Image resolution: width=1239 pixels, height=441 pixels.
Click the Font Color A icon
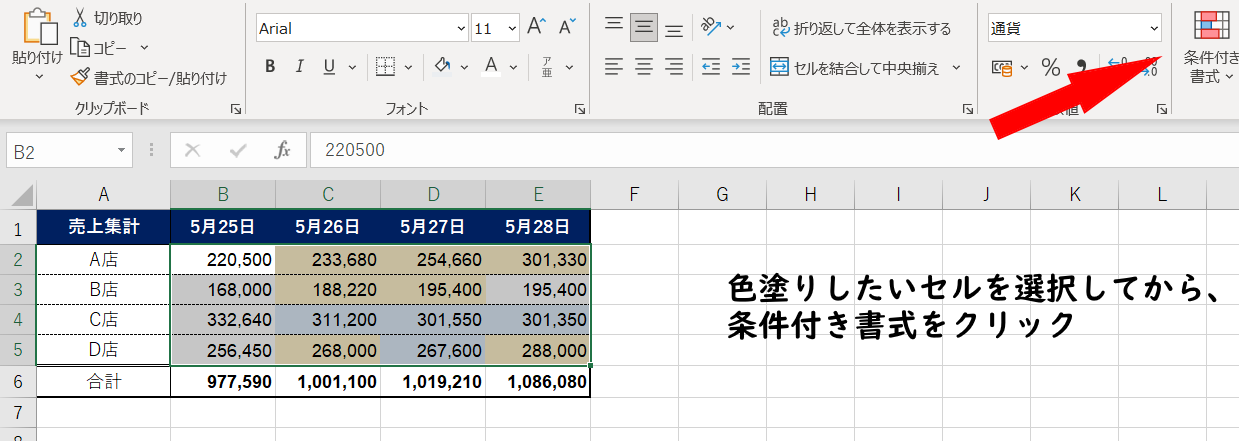pyautogui.click(x=490, y=67)
